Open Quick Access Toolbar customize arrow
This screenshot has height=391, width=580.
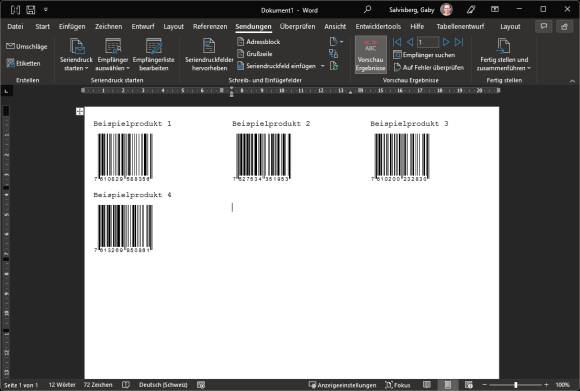[x=45, y=10]
